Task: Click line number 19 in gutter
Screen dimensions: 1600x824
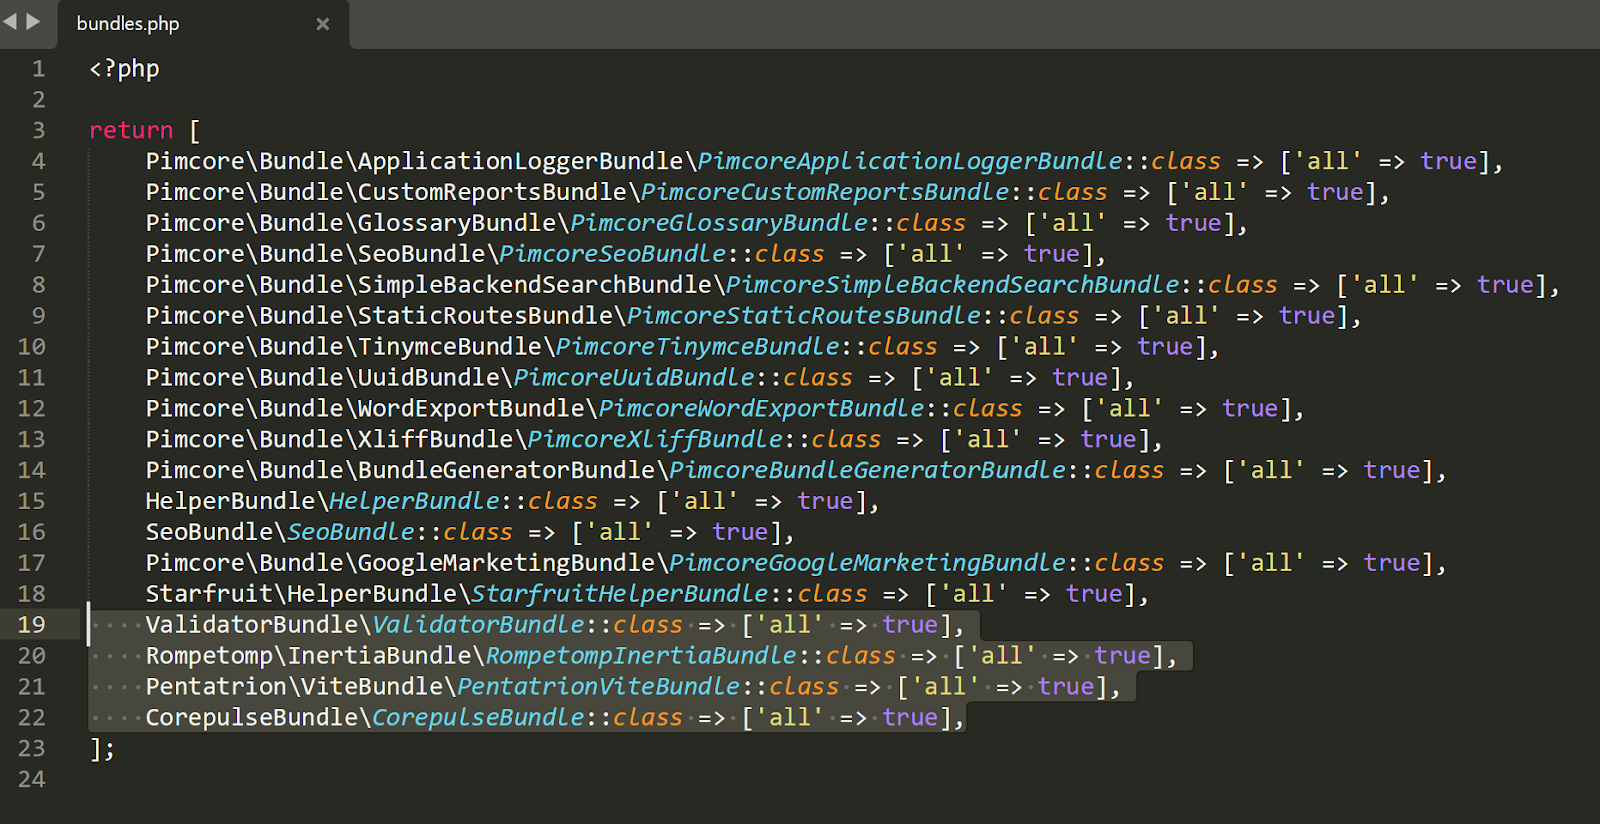Action: (x=32, y=625)
